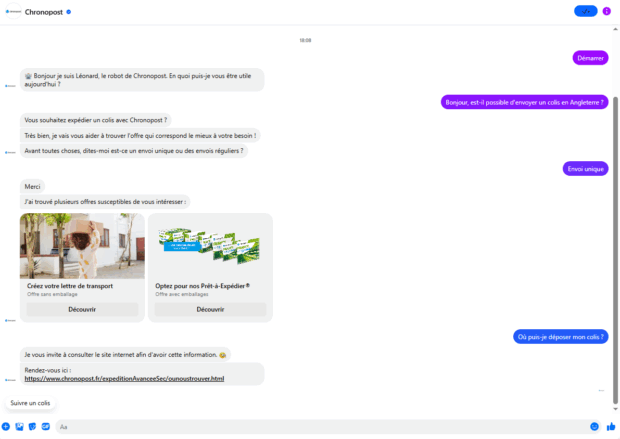The image size is (620, 439).
Task: Open the GIF picker icon
Action: [x=45, y=427]
